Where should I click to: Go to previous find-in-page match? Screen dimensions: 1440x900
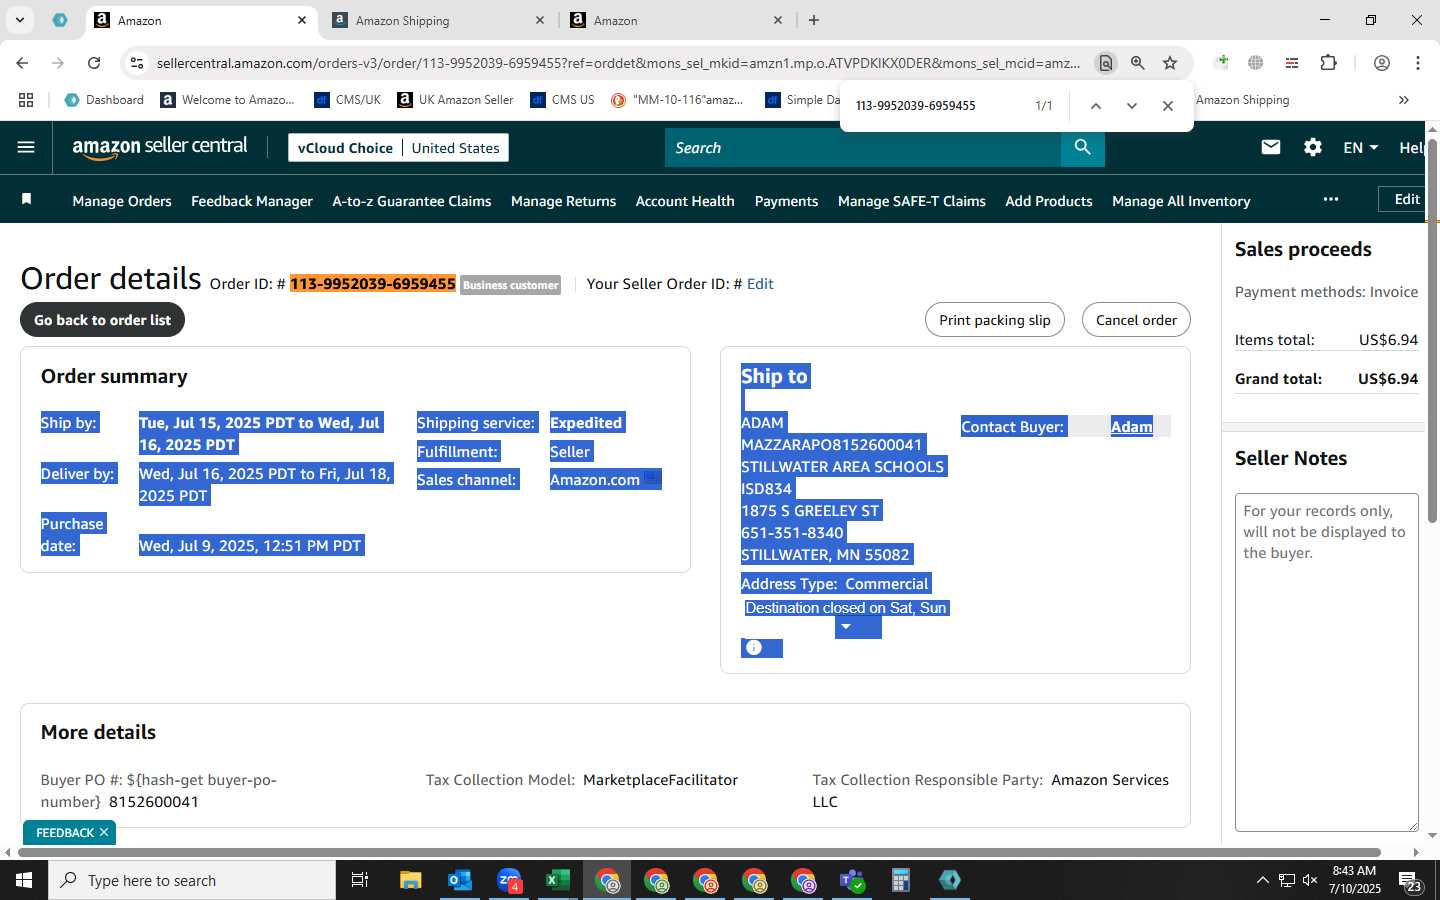pos(1095,105)
